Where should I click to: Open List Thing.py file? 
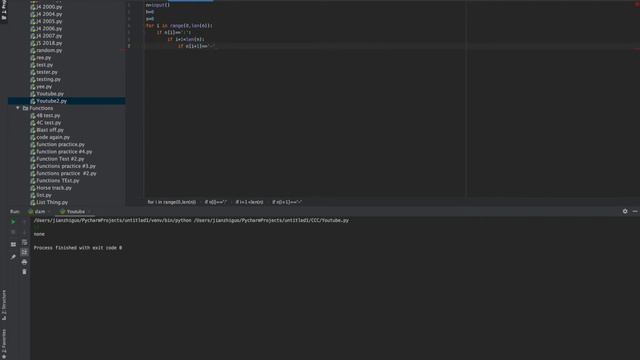pyautogui.click(x=52, y=202)
